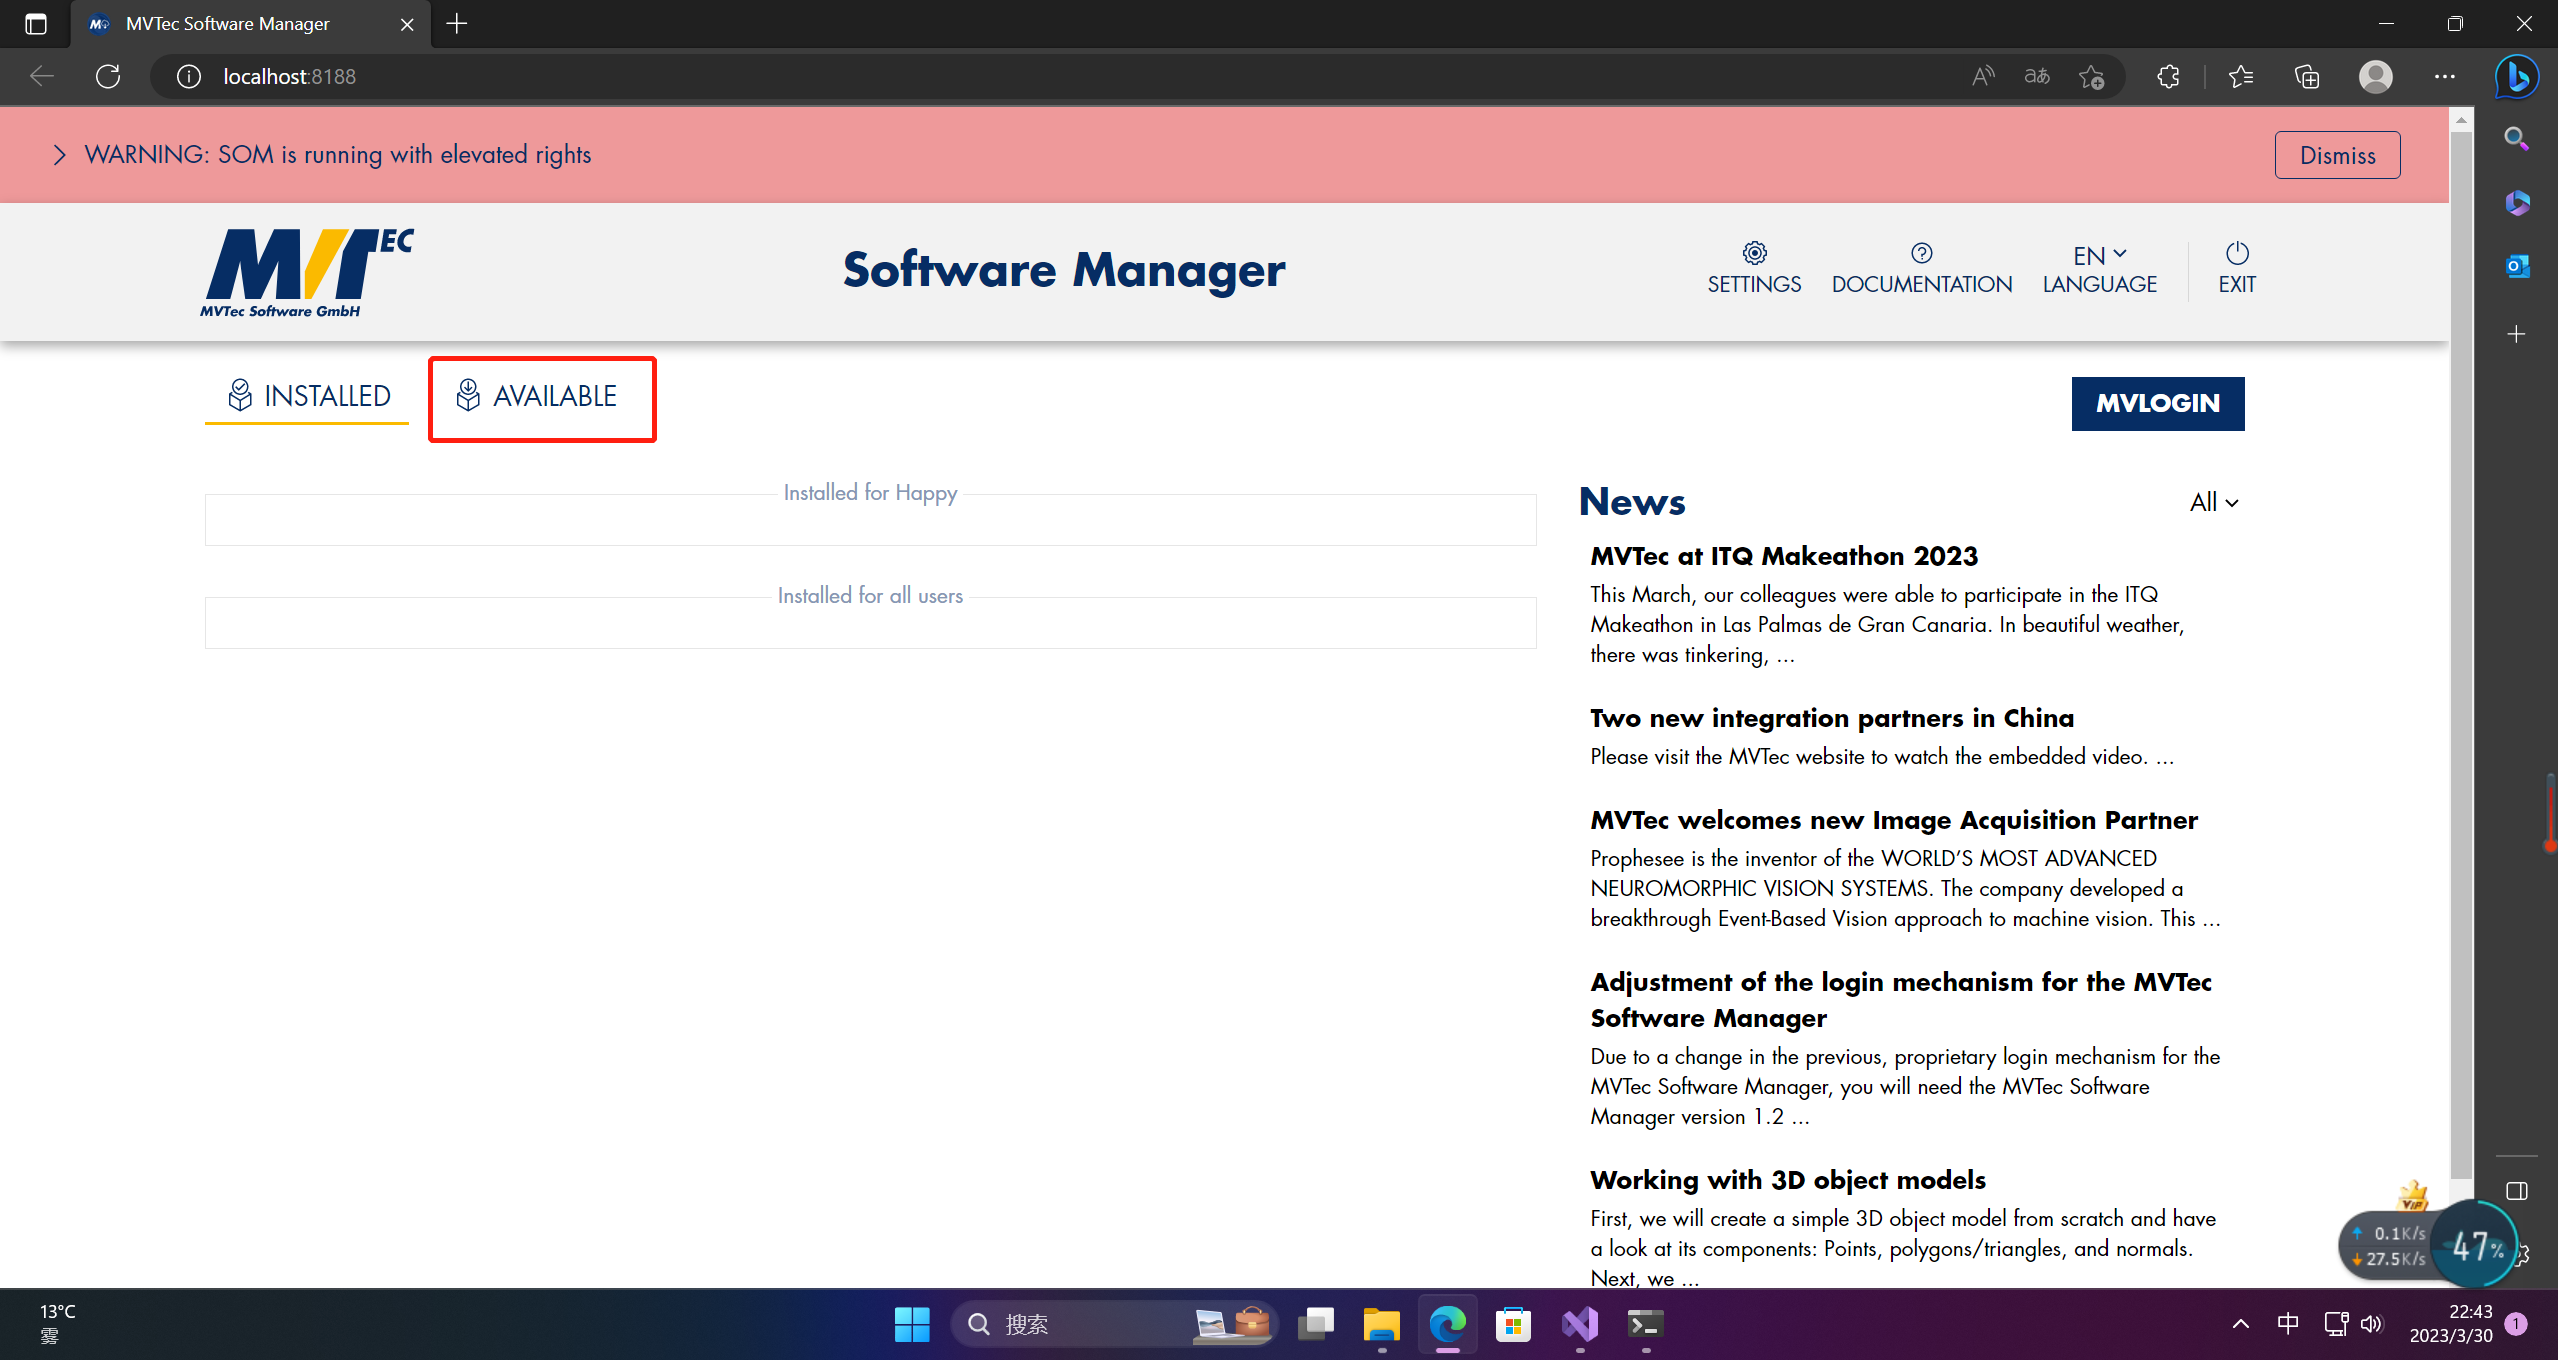Click the Exit power icon
Image resolution: width=2558 pixels, height=1360 pixels.
coord(2236,253)
